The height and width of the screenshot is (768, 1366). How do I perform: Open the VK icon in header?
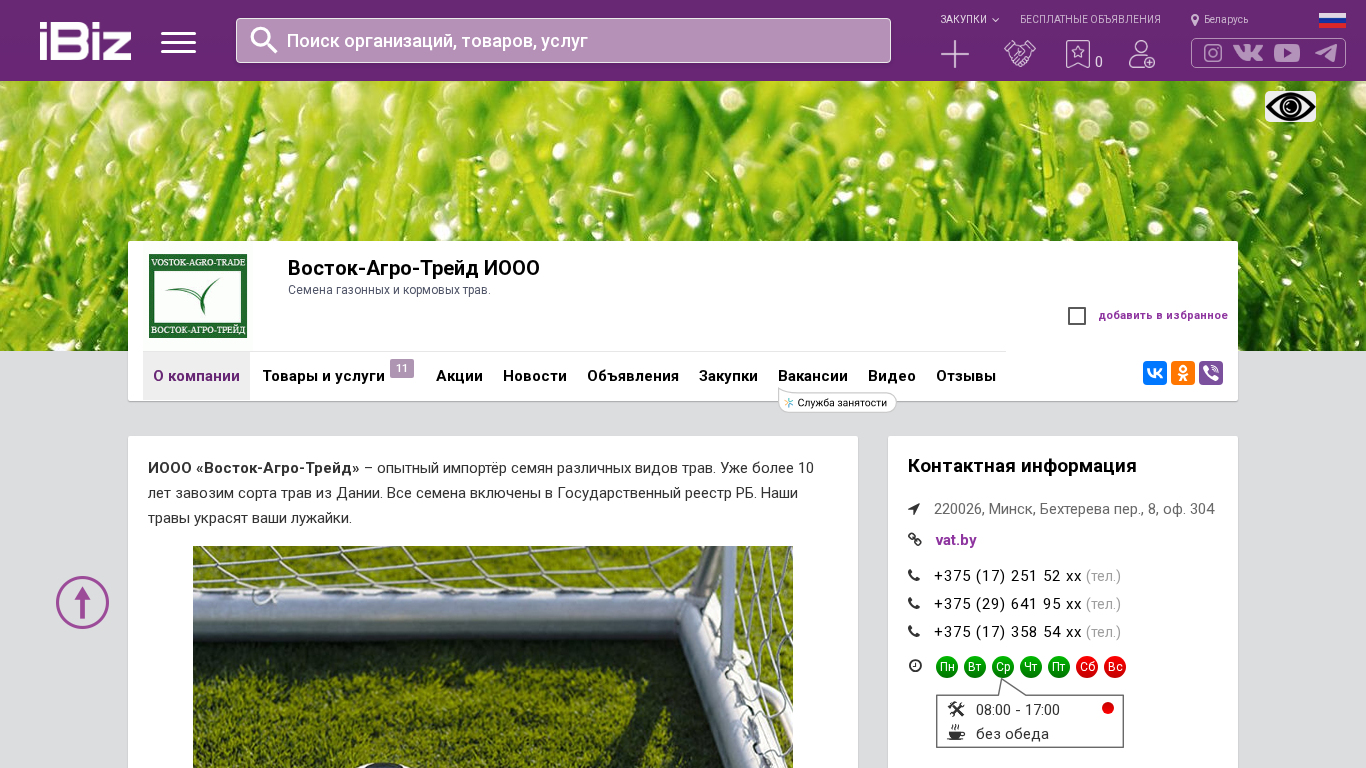point(1248,53)
